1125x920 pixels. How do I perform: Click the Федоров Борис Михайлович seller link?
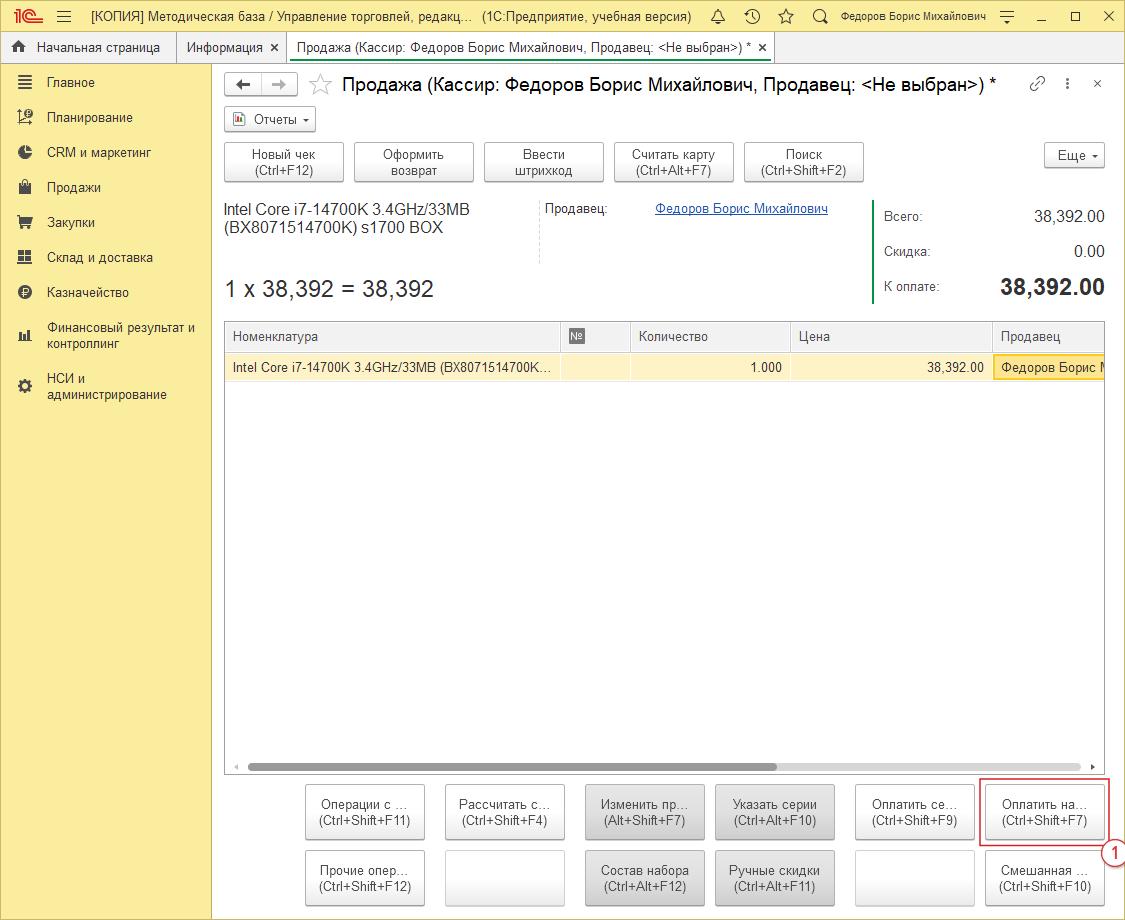click(740, 209)
